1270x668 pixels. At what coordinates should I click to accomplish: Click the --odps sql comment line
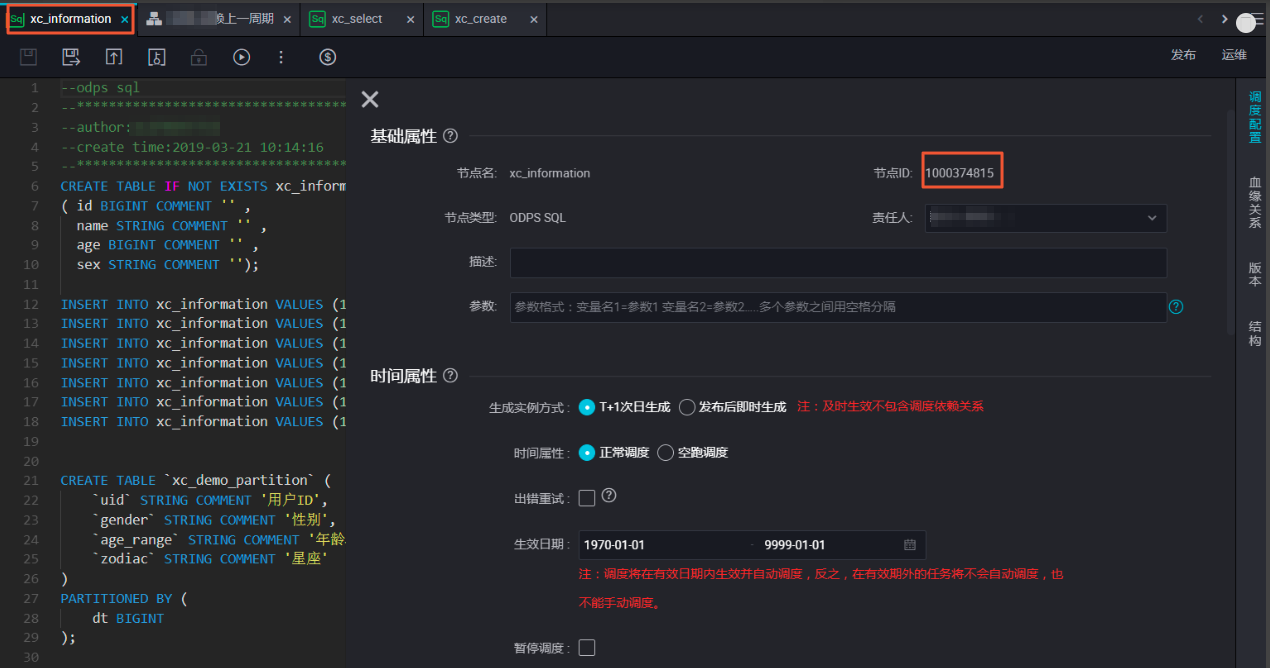tap(100, 88)
